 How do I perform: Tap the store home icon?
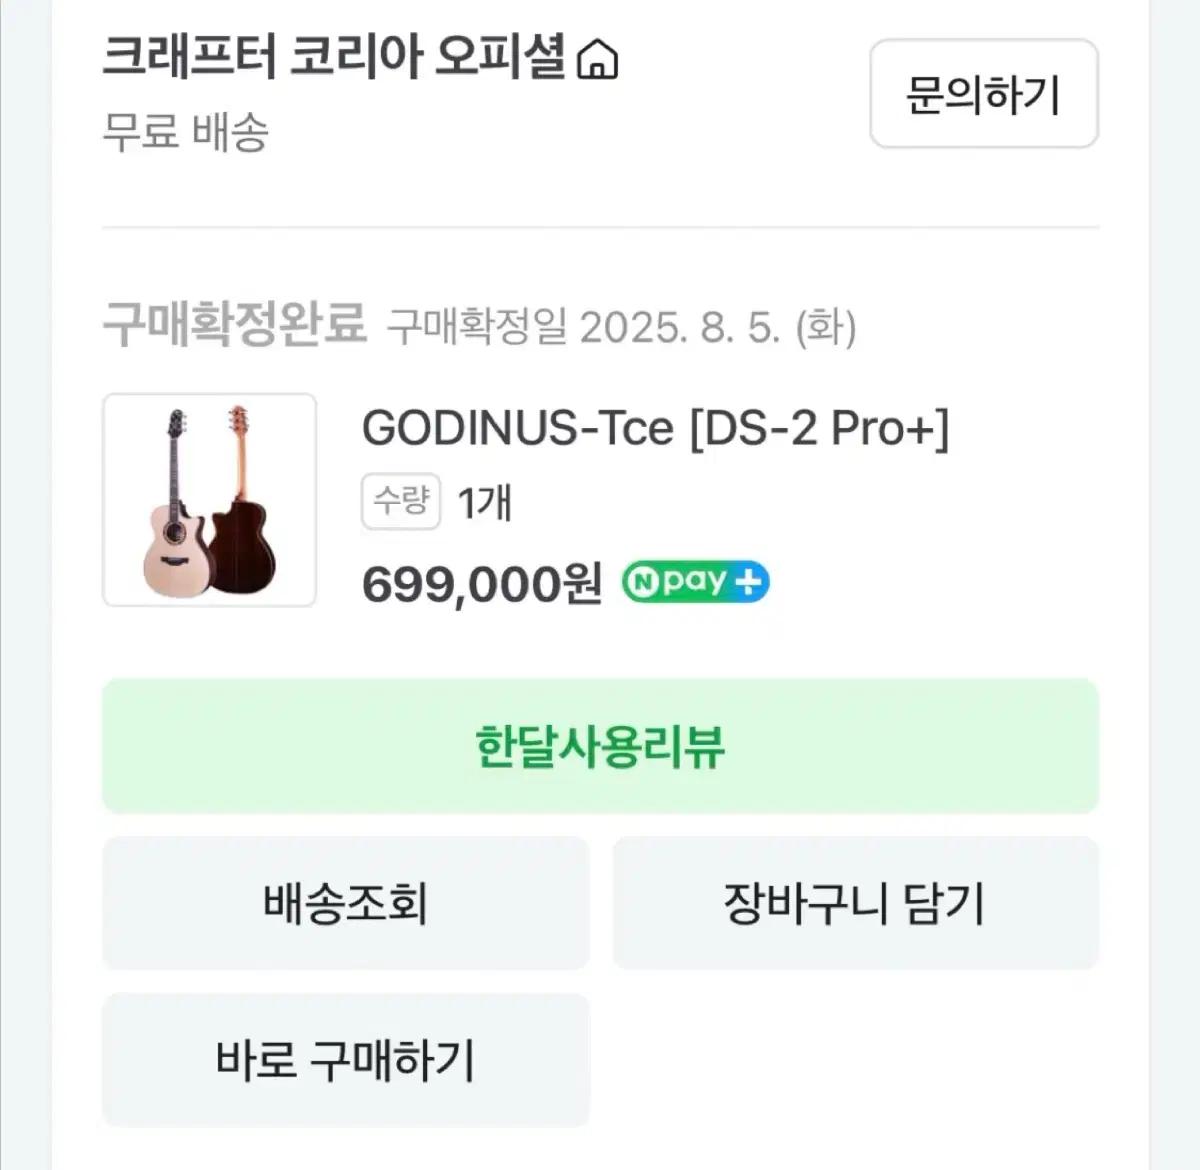[598, 60]
